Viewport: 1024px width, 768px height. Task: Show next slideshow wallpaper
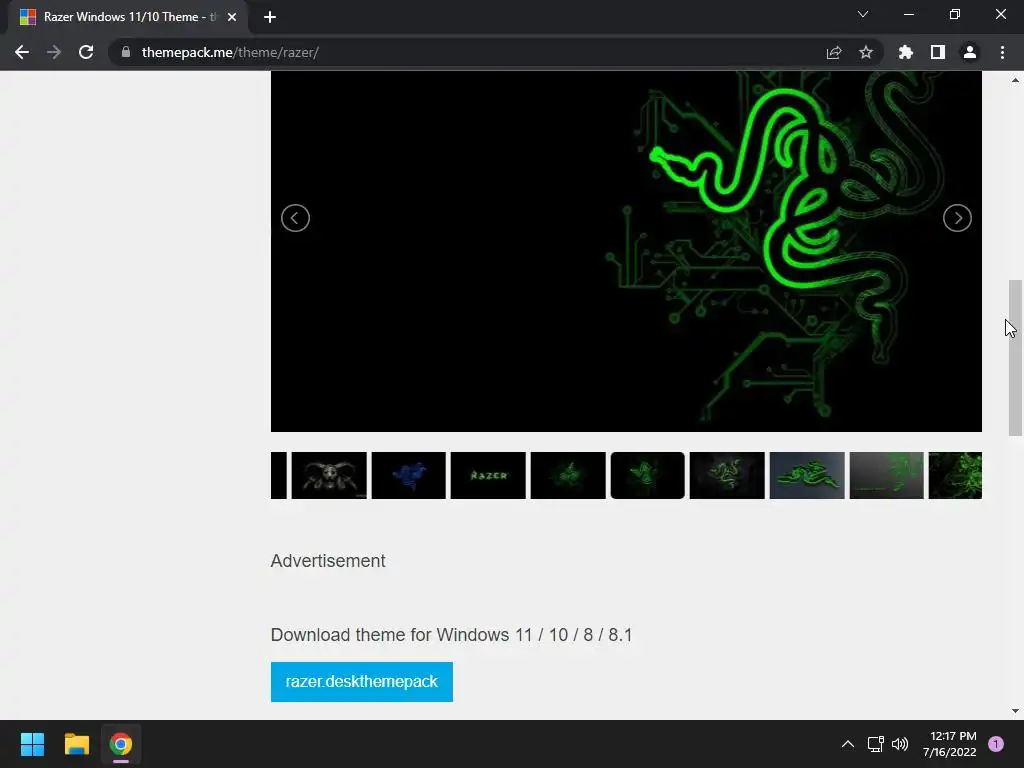957,218
